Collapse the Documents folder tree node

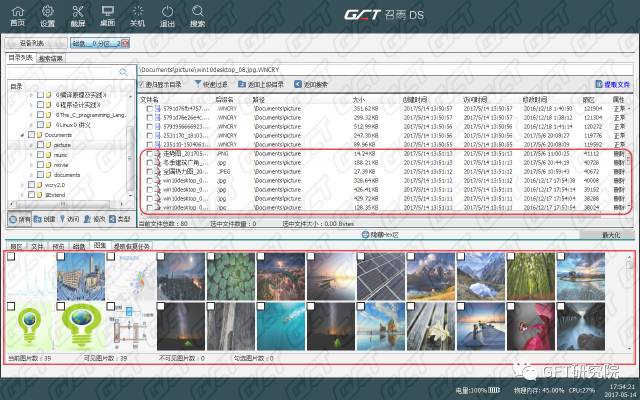[22, 134]
